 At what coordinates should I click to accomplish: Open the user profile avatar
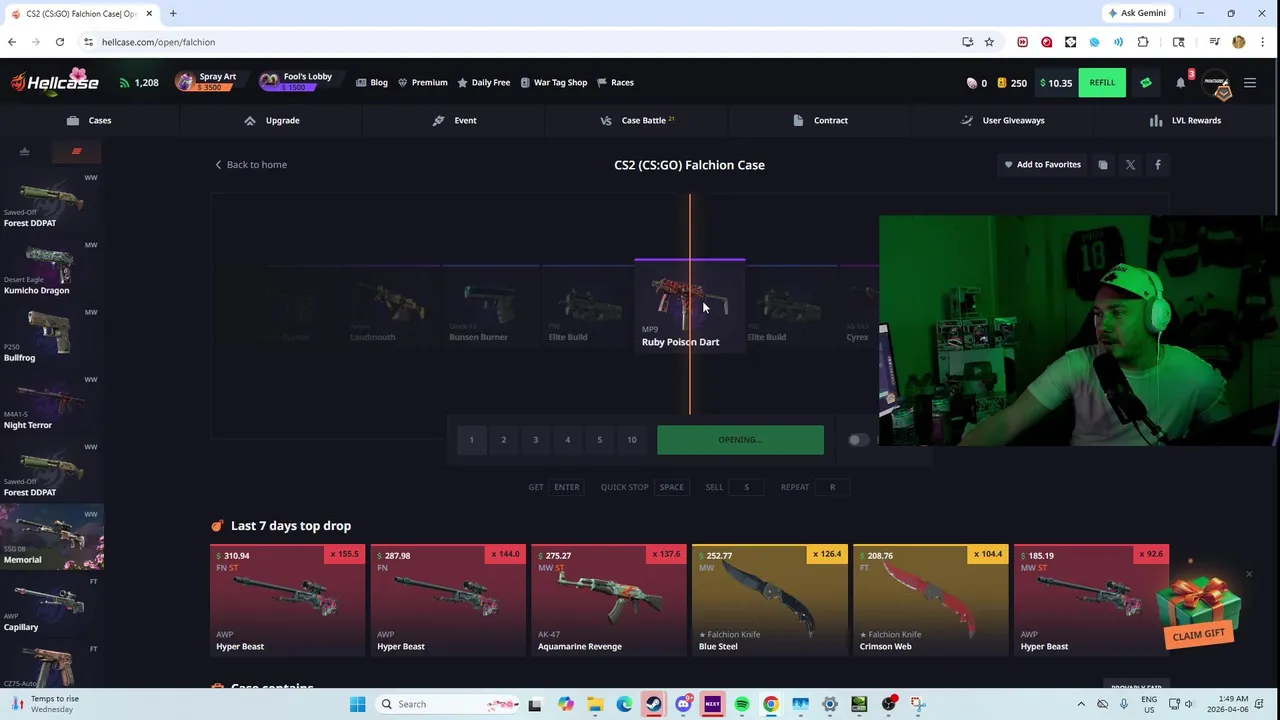tap(1217, 84)
